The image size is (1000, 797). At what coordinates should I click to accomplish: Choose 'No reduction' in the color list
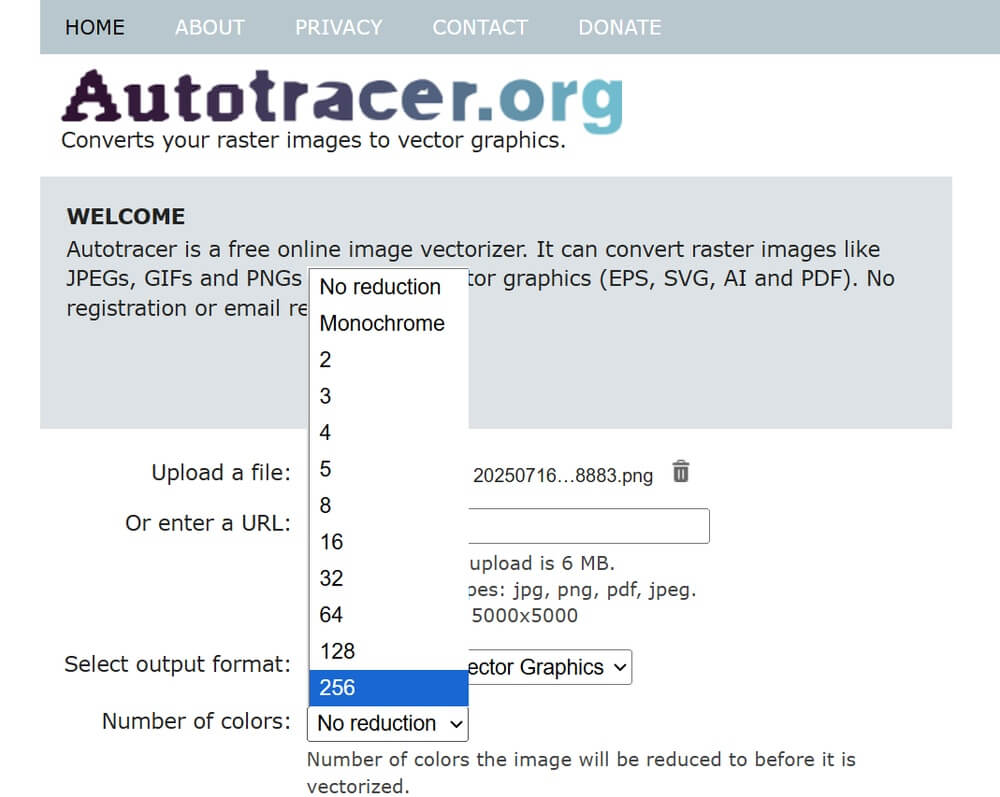coord(388,287)
